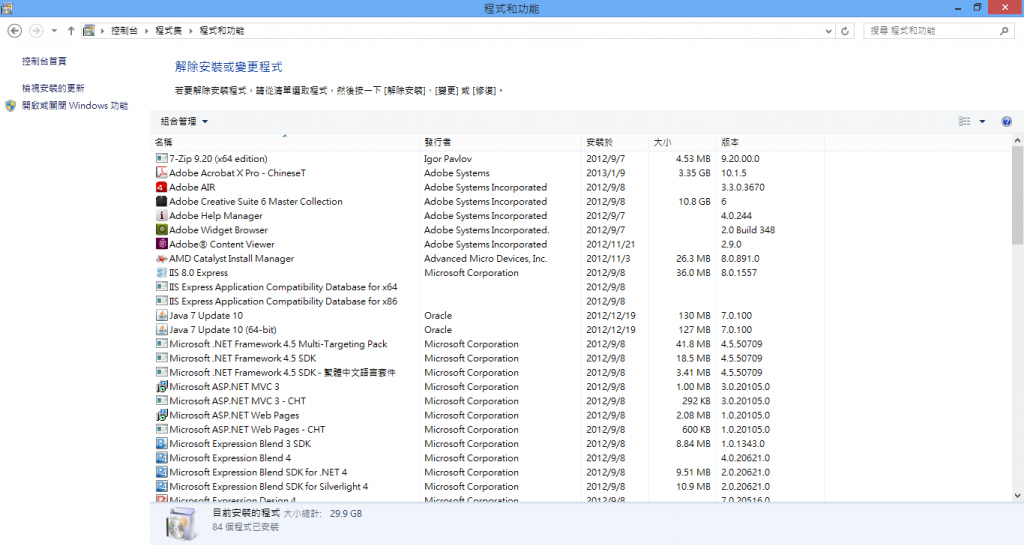
Task: Open the 組合管理 dropdown menu
Action: (184, 121)
